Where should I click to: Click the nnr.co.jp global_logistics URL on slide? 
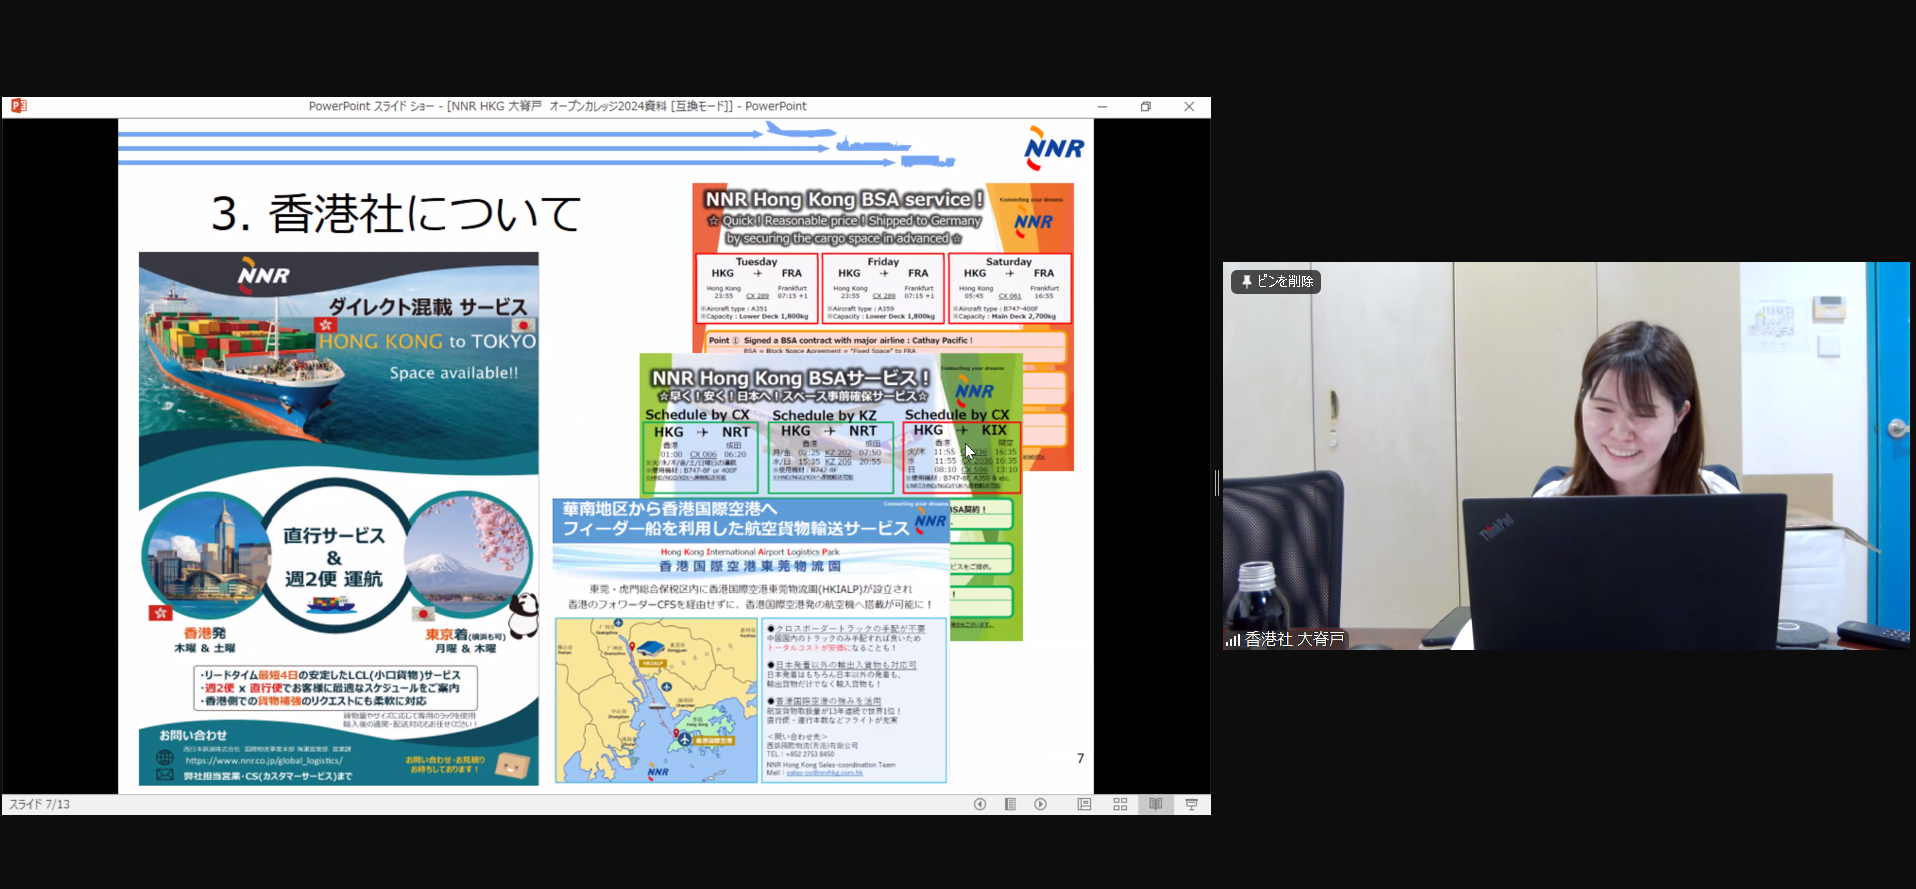click(264, 761)
